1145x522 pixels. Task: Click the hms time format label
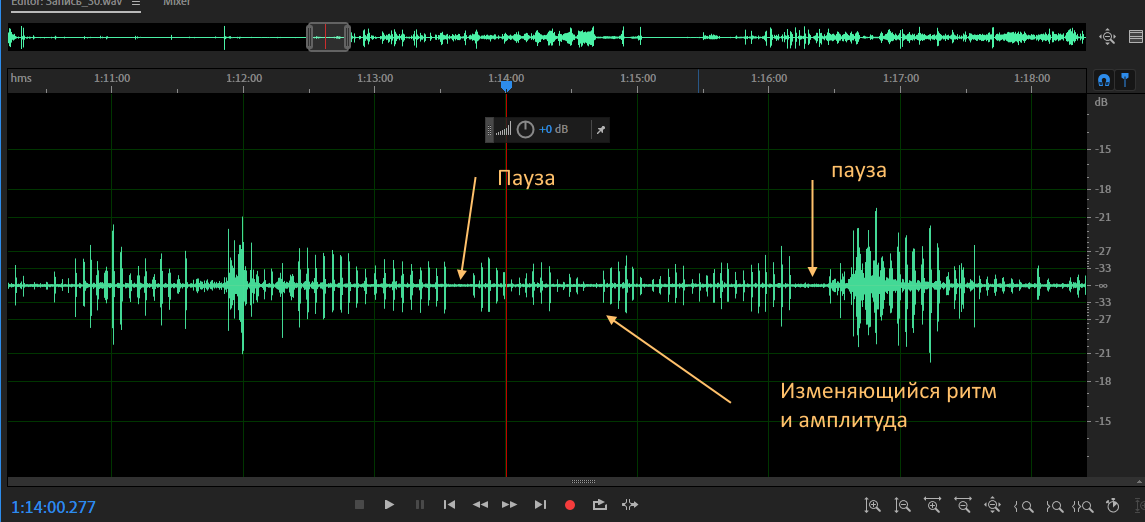[21, 77]
